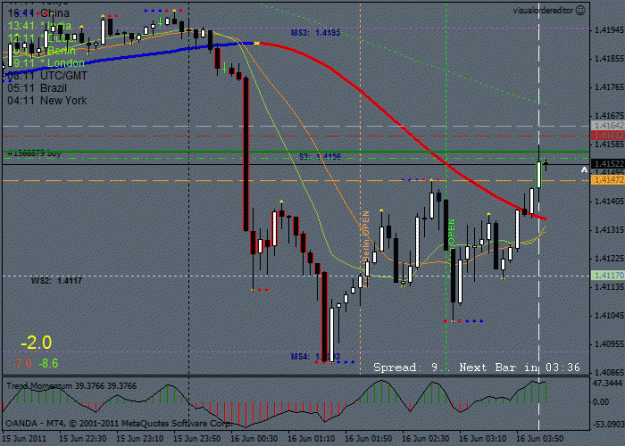Click the S2: 1.4156 pivot label
The width and height of the screenshot is (625, 446).
click(320, 157)
